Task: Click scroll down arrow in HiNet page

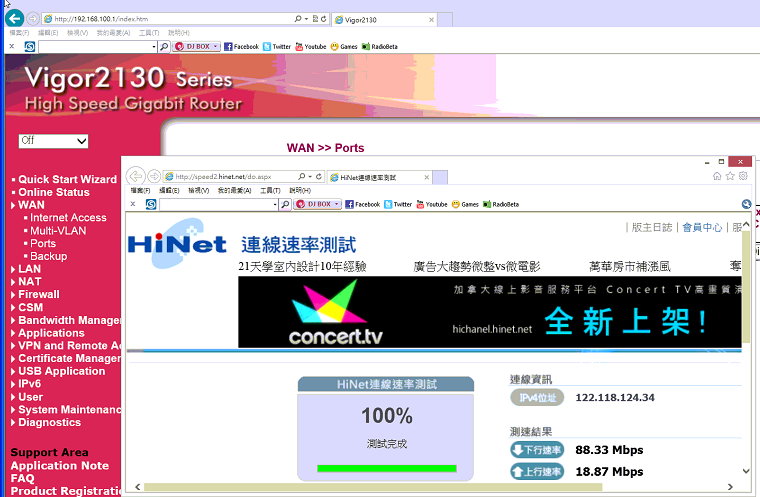Action: coord(746,471)
